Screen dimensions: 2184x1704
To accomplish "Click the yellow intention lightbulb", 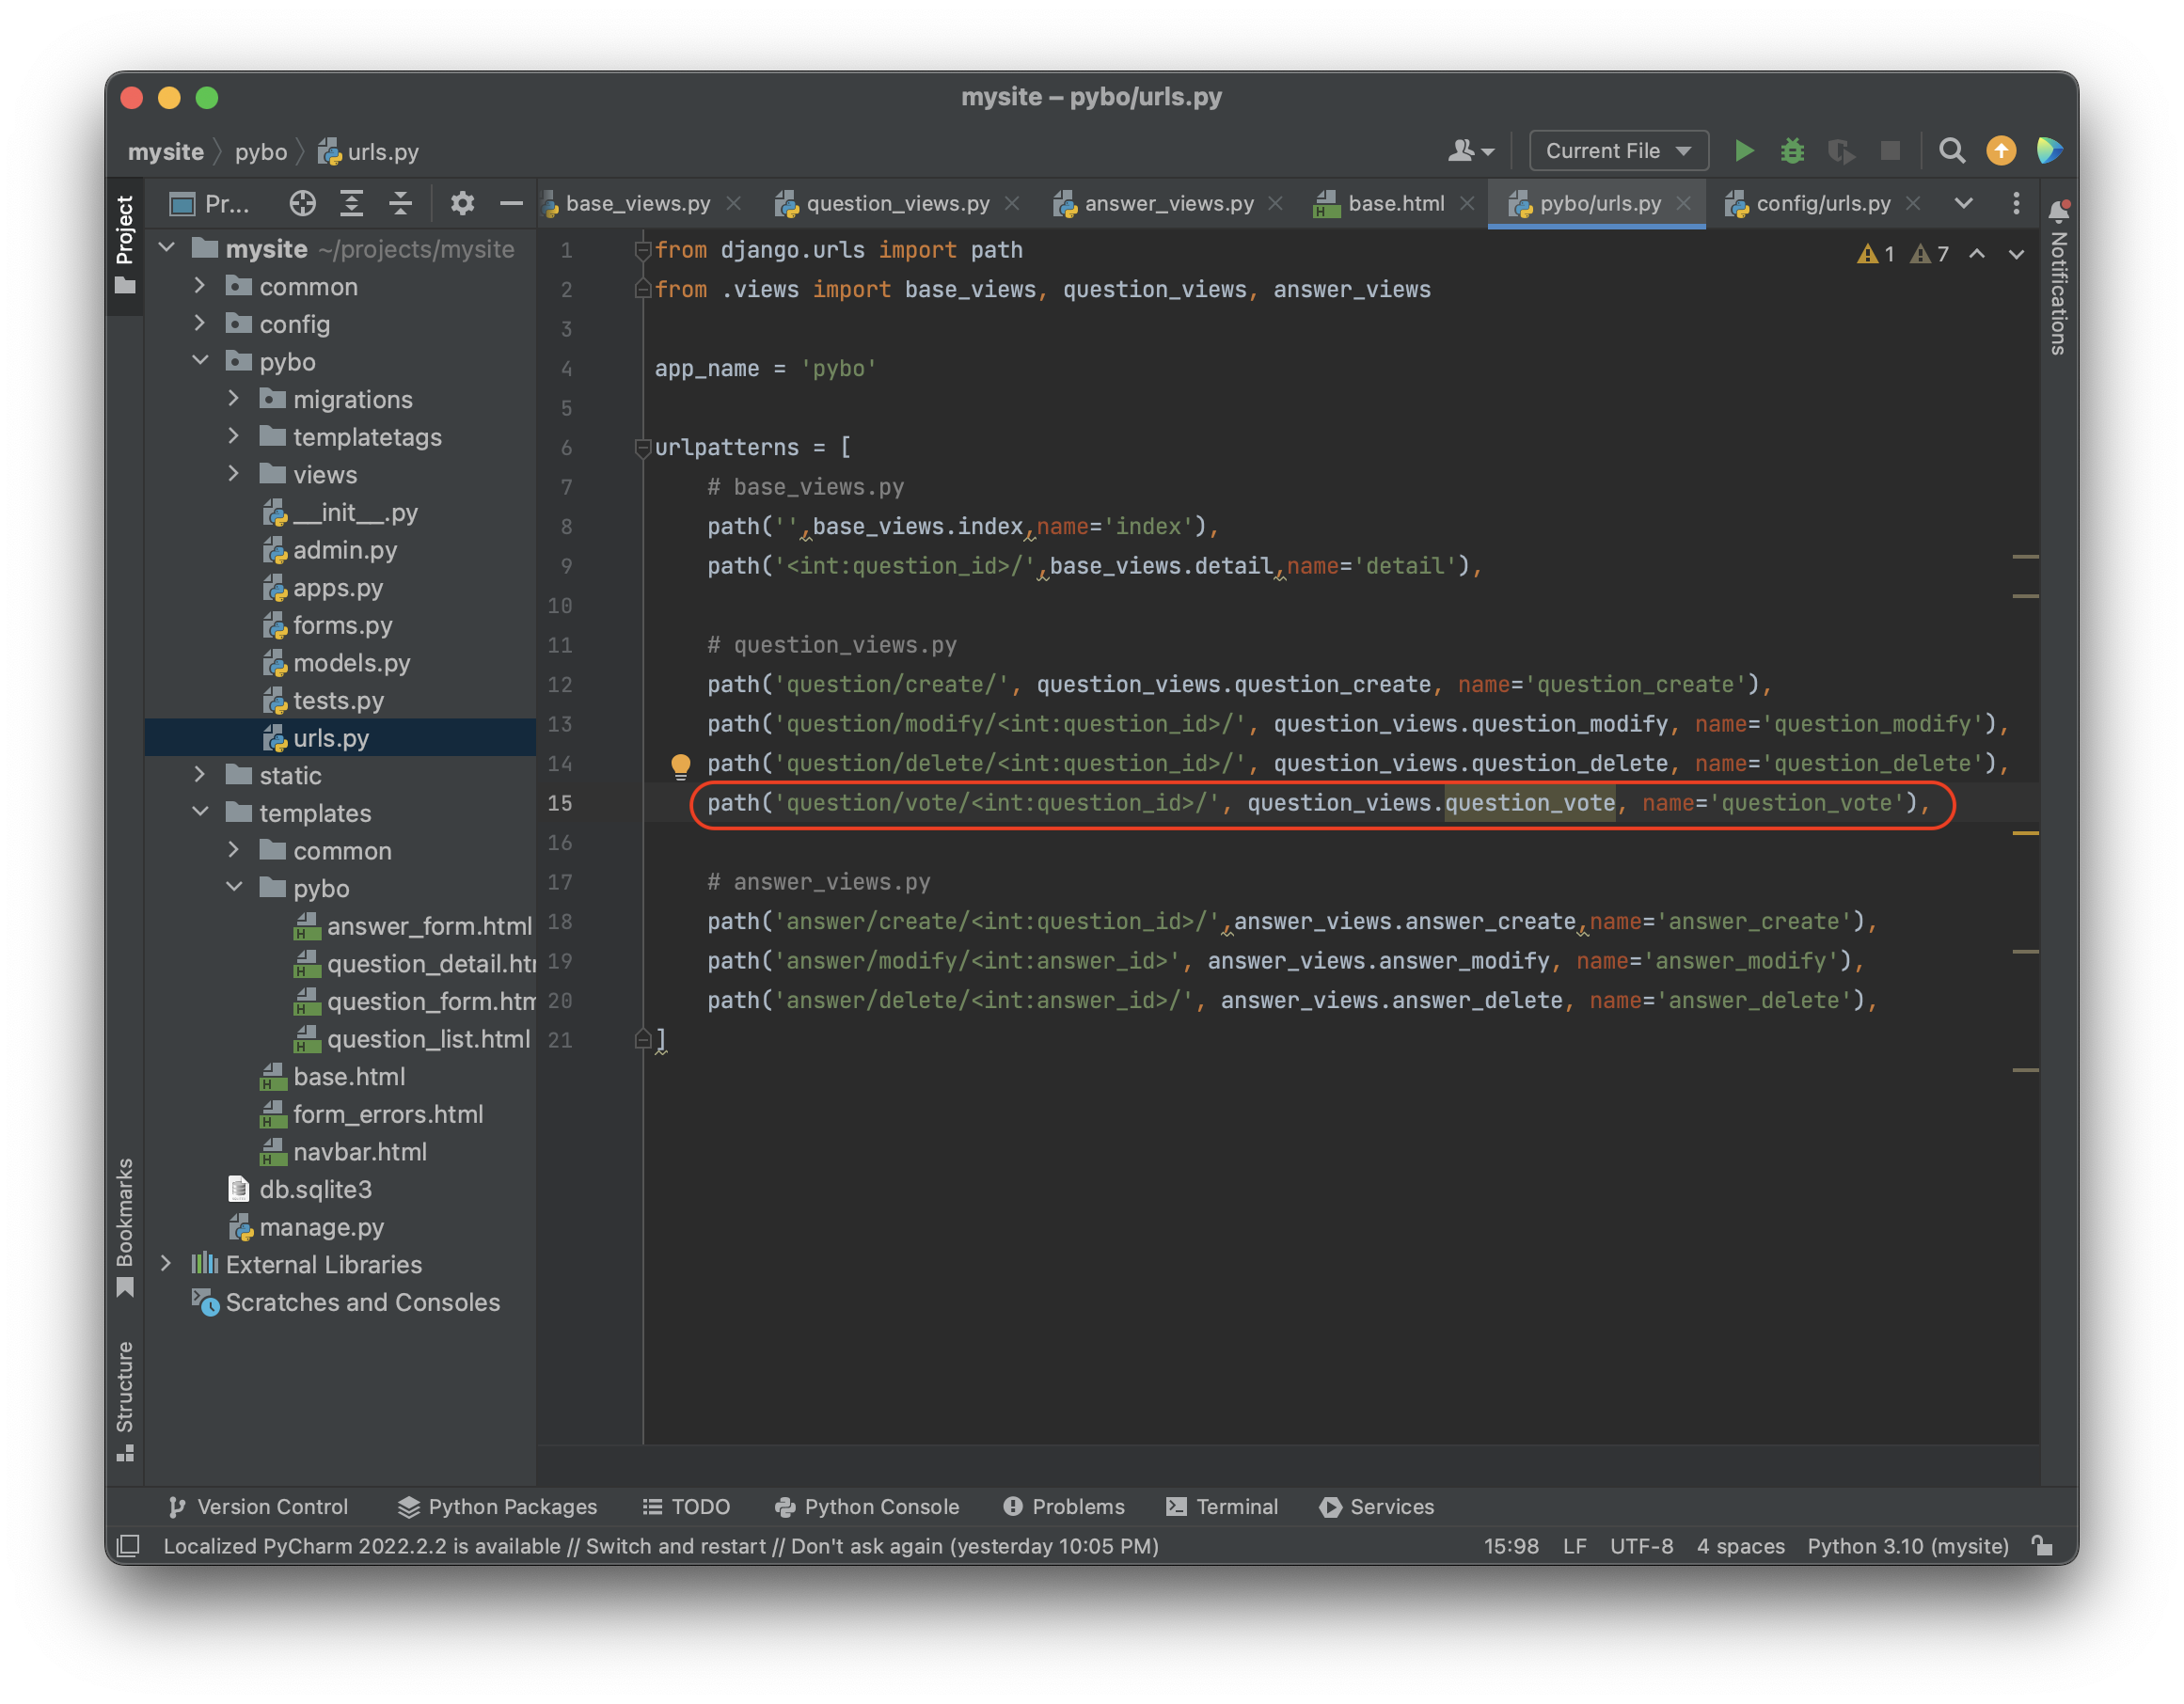I will [680, 766].
